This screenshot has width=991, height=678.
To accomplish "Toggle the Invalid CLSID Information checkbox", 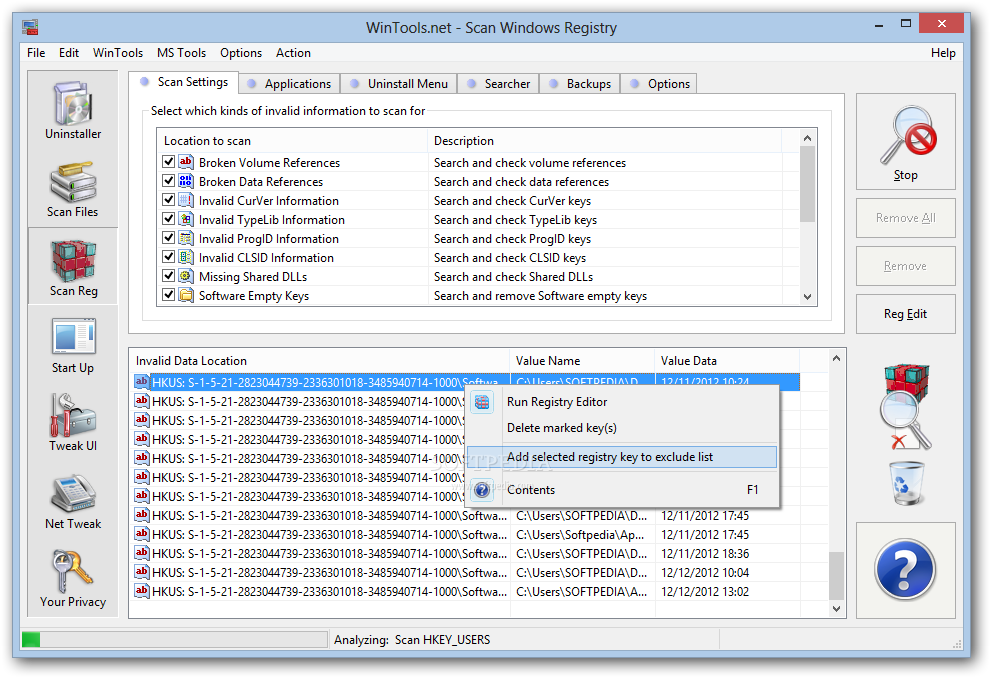I will [168, 257].
